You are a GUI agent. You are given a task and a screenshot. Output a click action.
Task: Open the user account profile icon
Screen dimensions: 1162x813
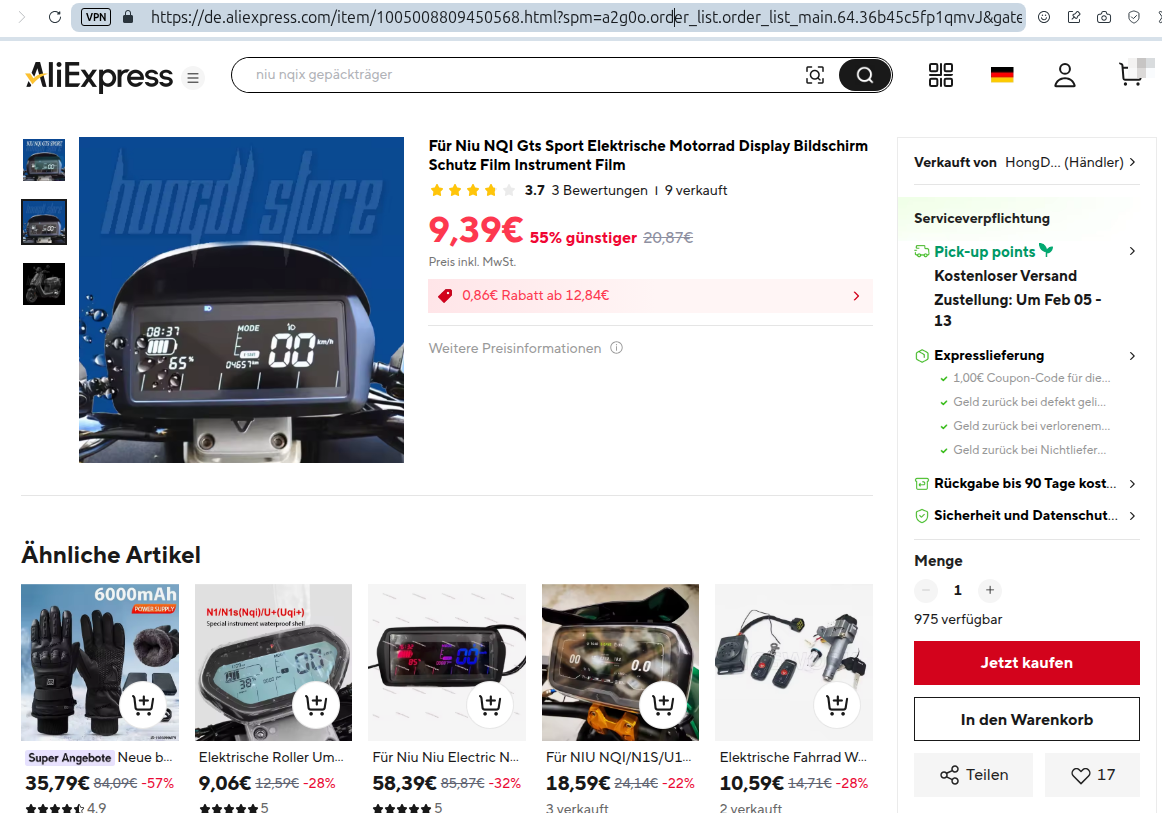1064,75
